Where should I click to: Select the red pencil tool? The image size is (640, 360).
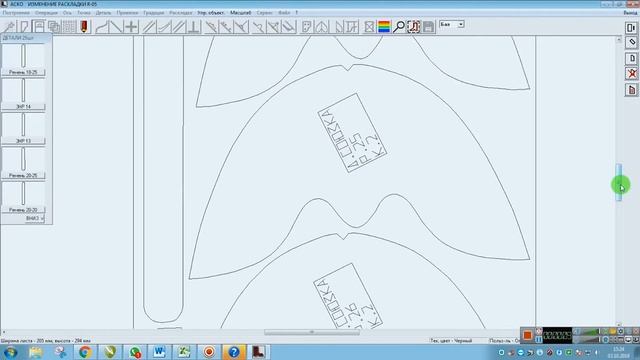[84, 27]
